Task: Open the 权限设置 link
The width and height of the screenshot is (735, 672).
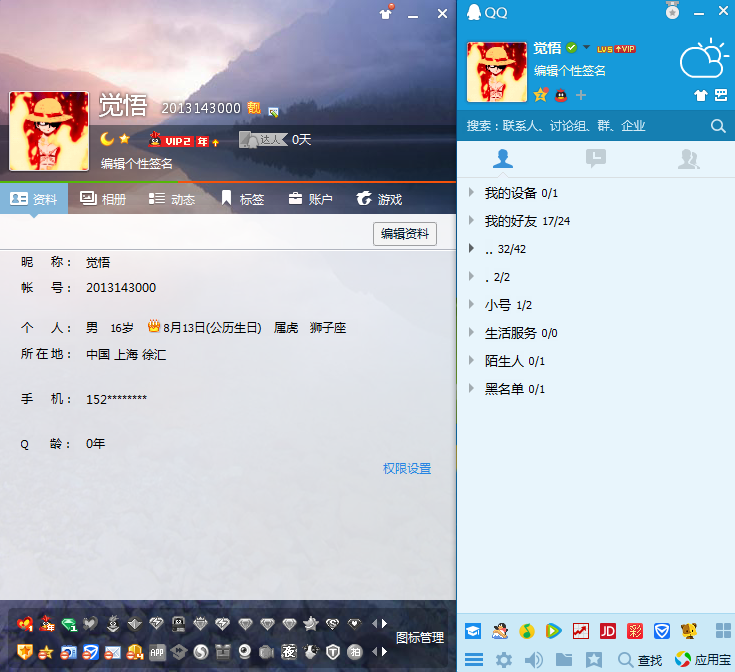Action: [x=407, y=469]
